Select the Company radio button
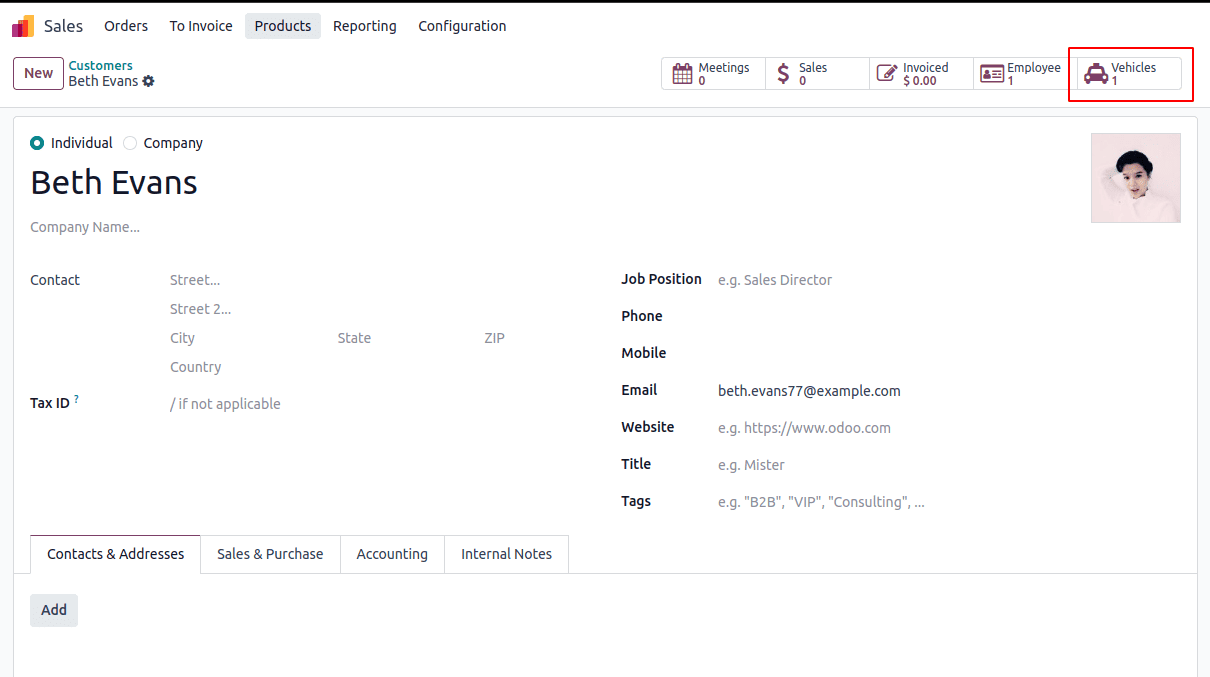 coord(130,142)
